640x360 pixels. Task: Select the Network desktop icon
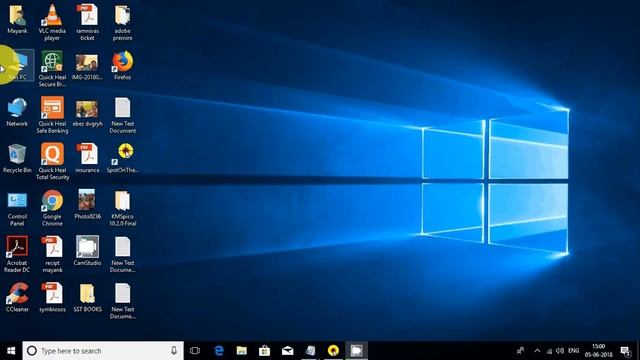click(17, 112)
